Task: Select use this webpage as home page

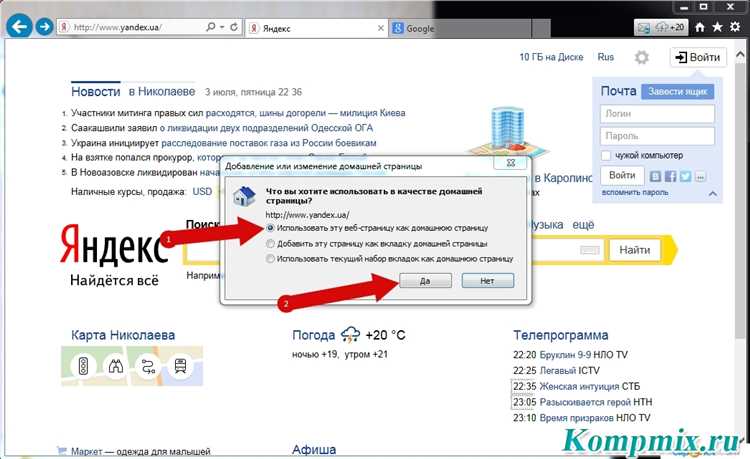Action: pos(270,228)
